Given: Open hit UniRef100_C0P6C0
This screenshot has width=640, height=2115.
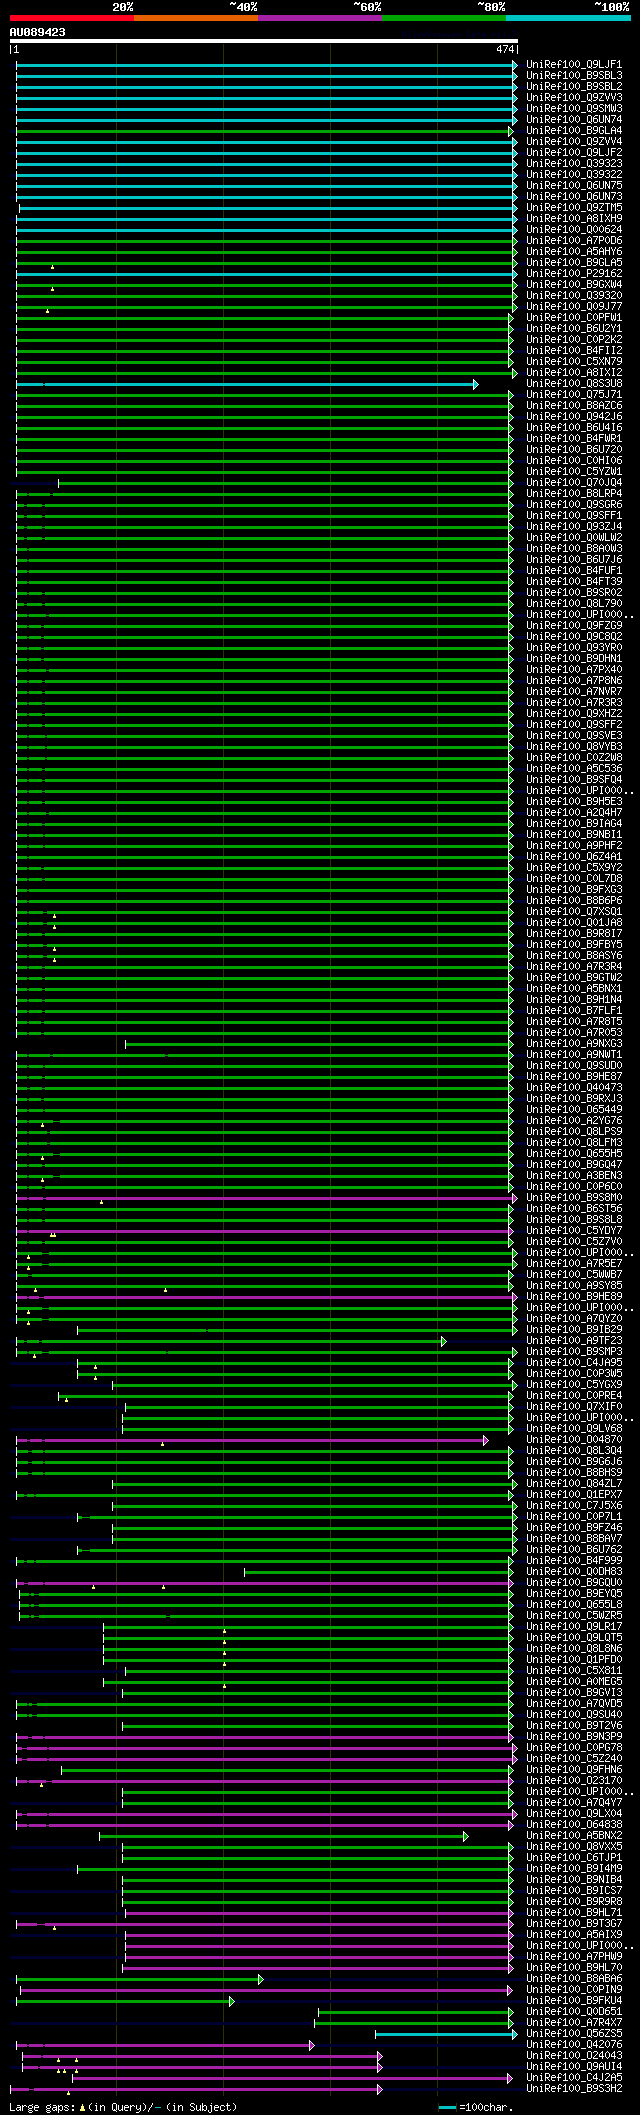Looking at the screenshot, I should coord(574,1187).
